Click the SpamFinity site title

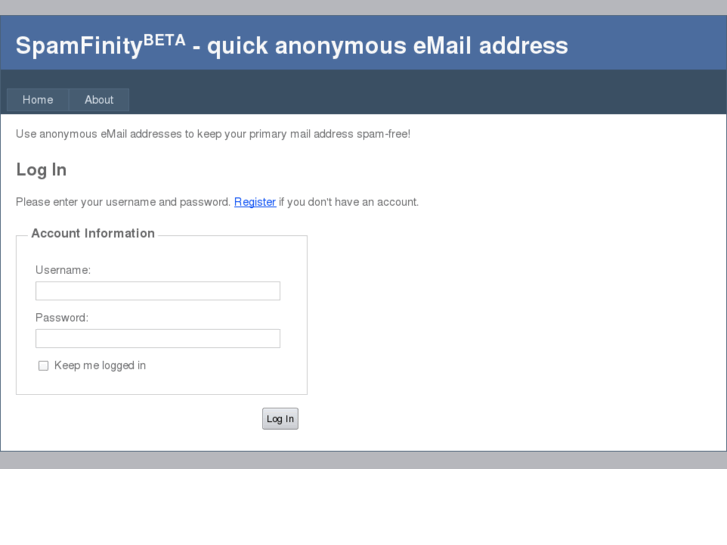[x=79, y=46]
